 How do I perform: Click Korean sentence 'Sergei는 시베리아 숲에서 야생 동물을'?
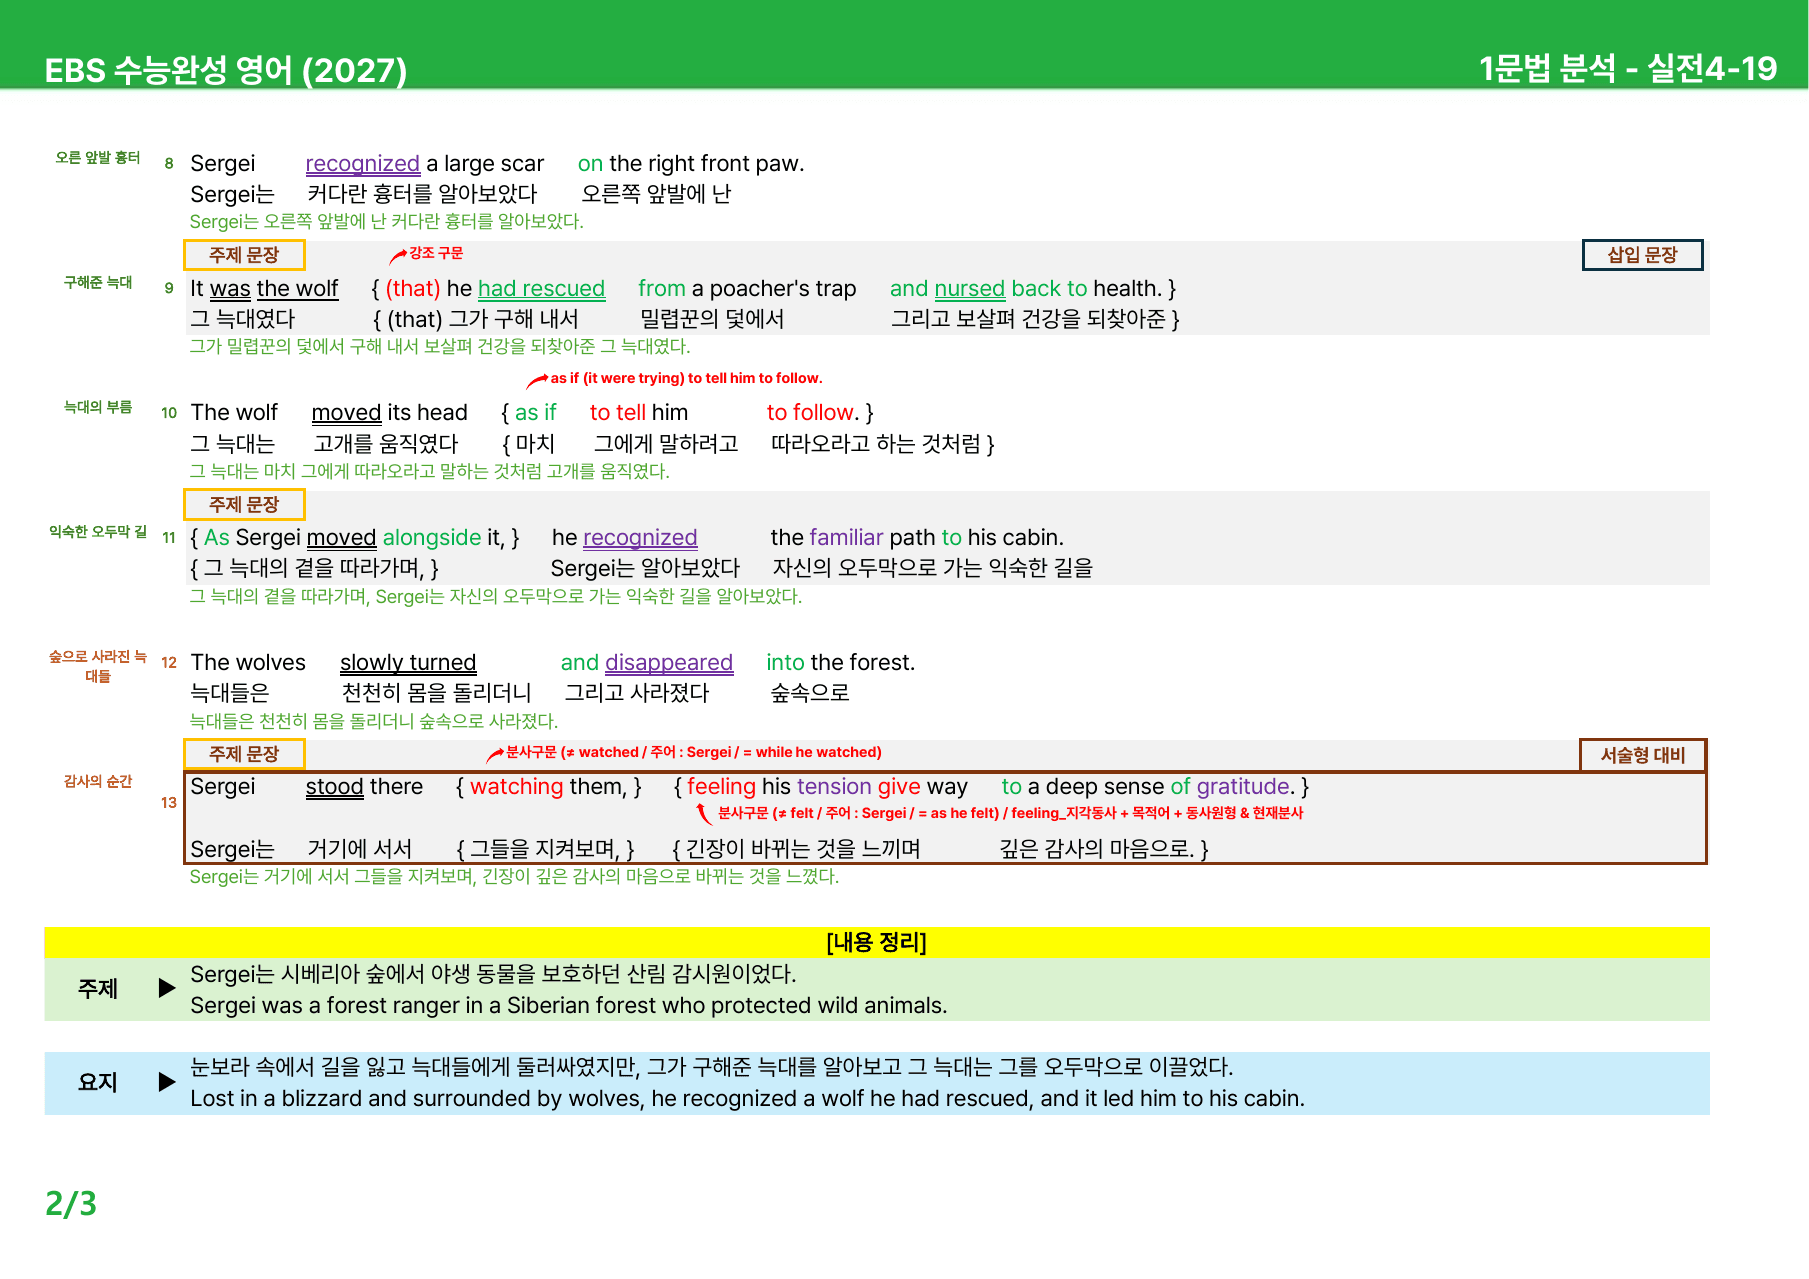(x=494, y=974)
